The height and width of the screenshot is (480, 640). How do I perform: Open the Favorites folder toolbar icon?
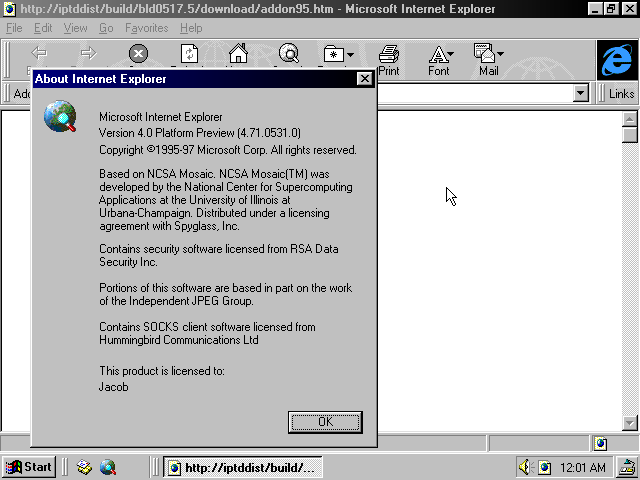(x=333, y=54)
